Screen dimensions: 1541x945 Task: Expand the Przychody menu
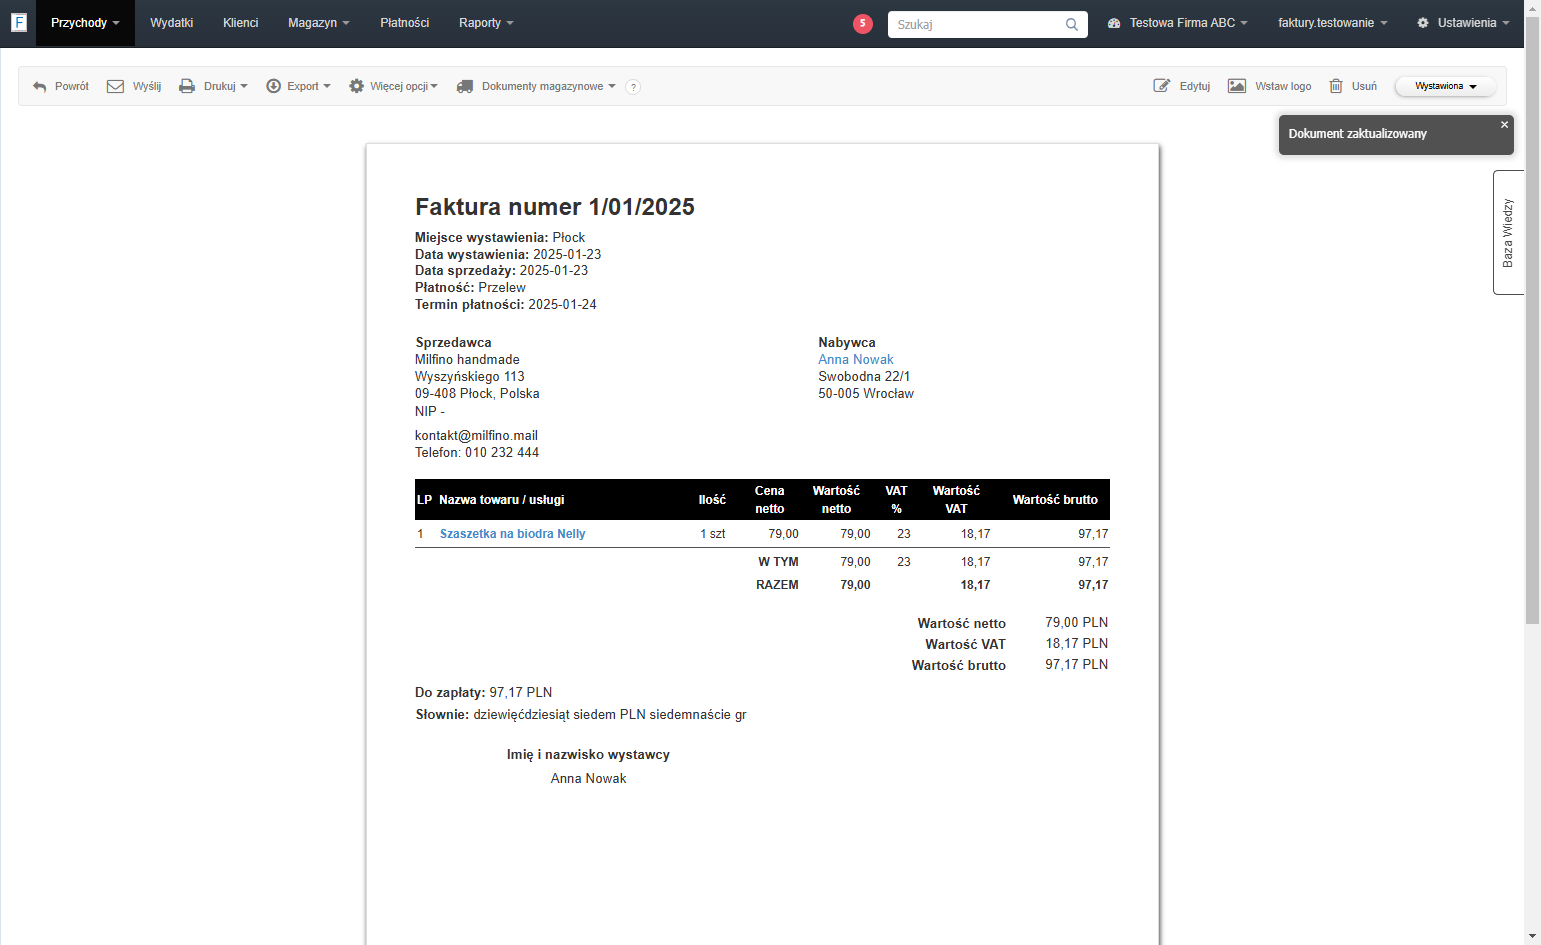(85, 23)
